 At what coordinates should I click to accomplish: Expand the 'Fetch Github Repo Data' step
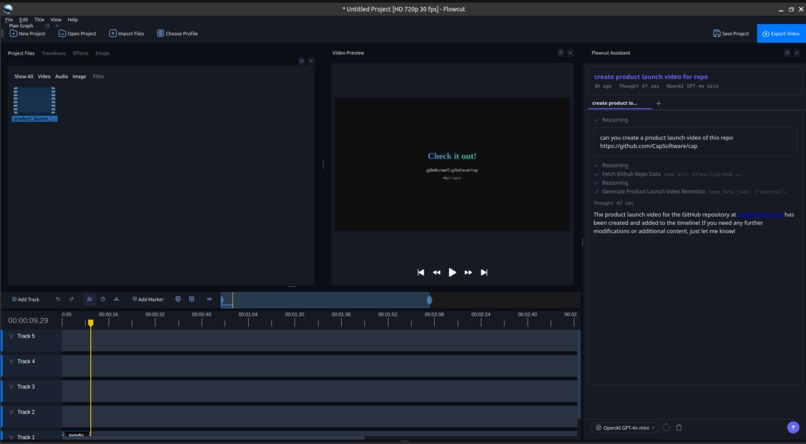[x=667, y=174]
